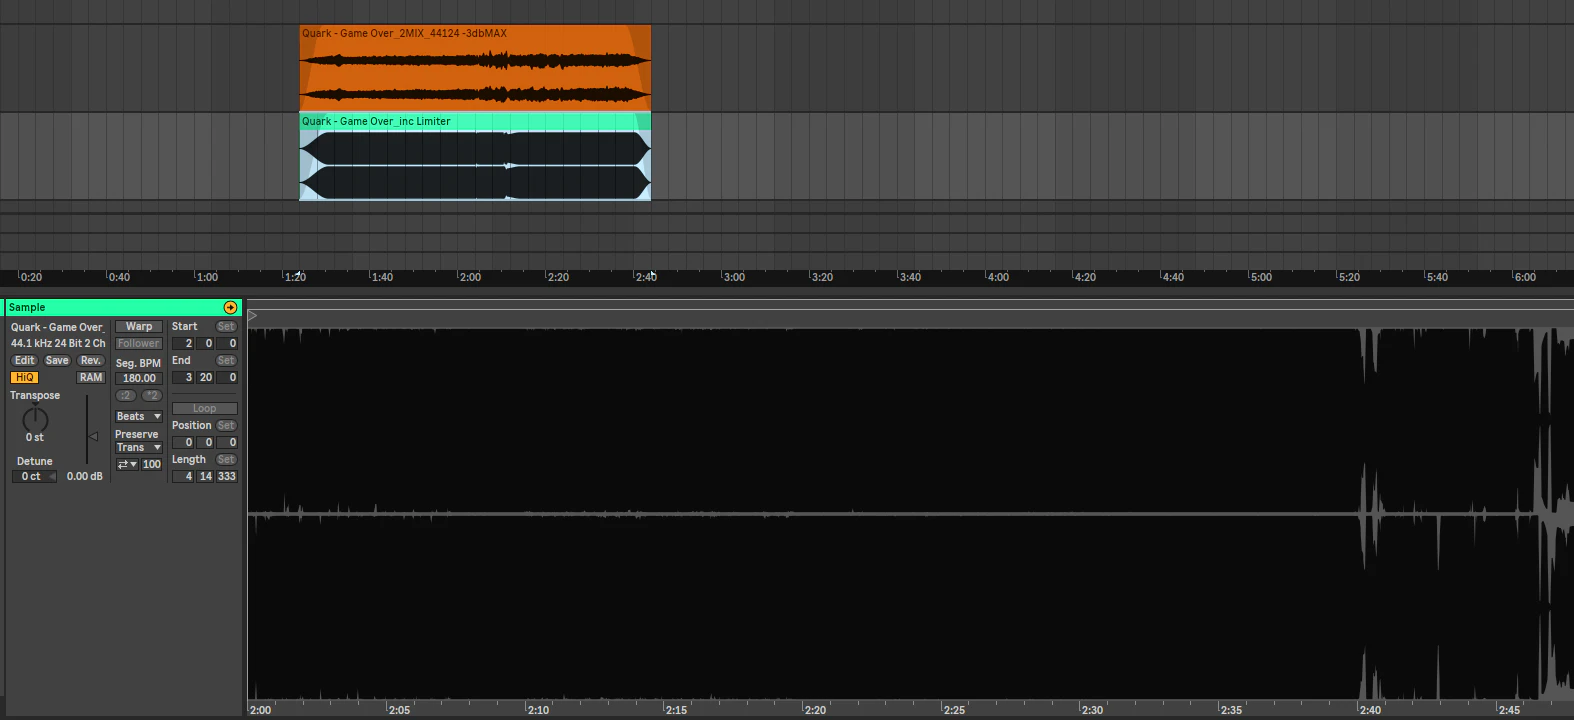Click the Length beats value 14
Image resolution: width=1574 pixels, height=720 pixels.
[x=206, y=476]
